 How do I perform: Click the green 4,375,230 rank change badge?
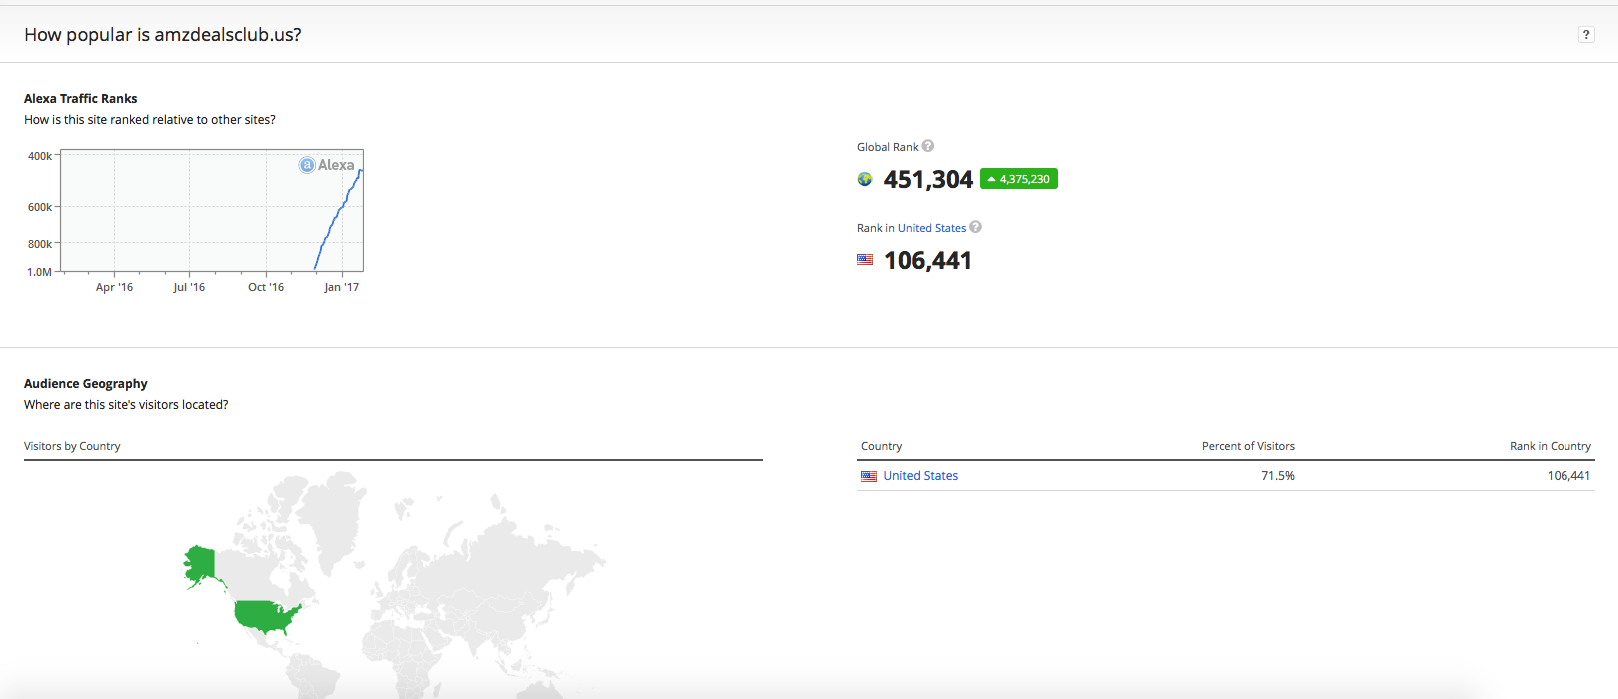tap(1019, 179)
